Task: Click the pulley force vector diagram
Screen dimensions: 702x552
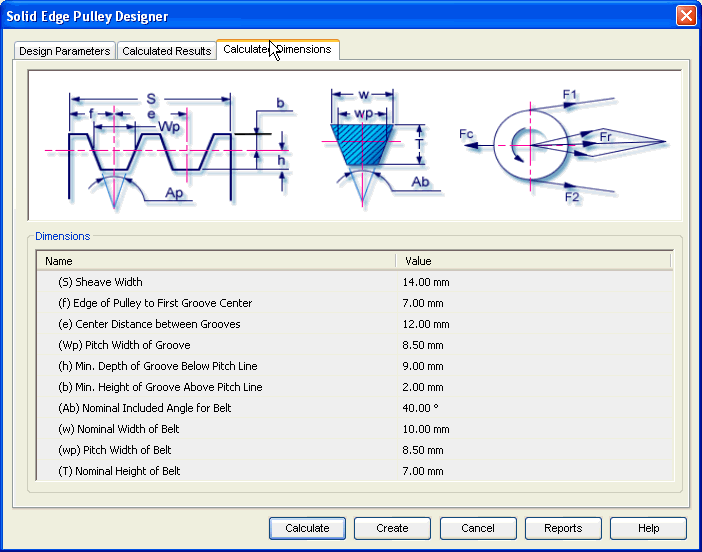Action: (x=565, y=145)
